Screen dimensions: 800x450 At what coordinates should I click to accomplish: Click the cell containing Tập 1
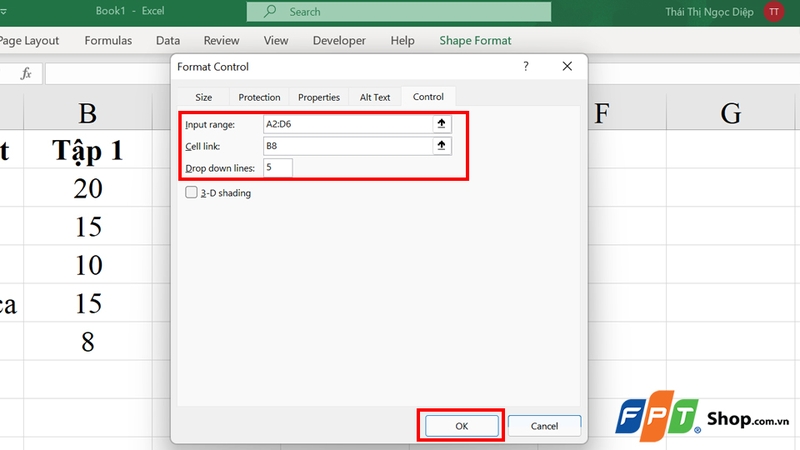(88, 149)
